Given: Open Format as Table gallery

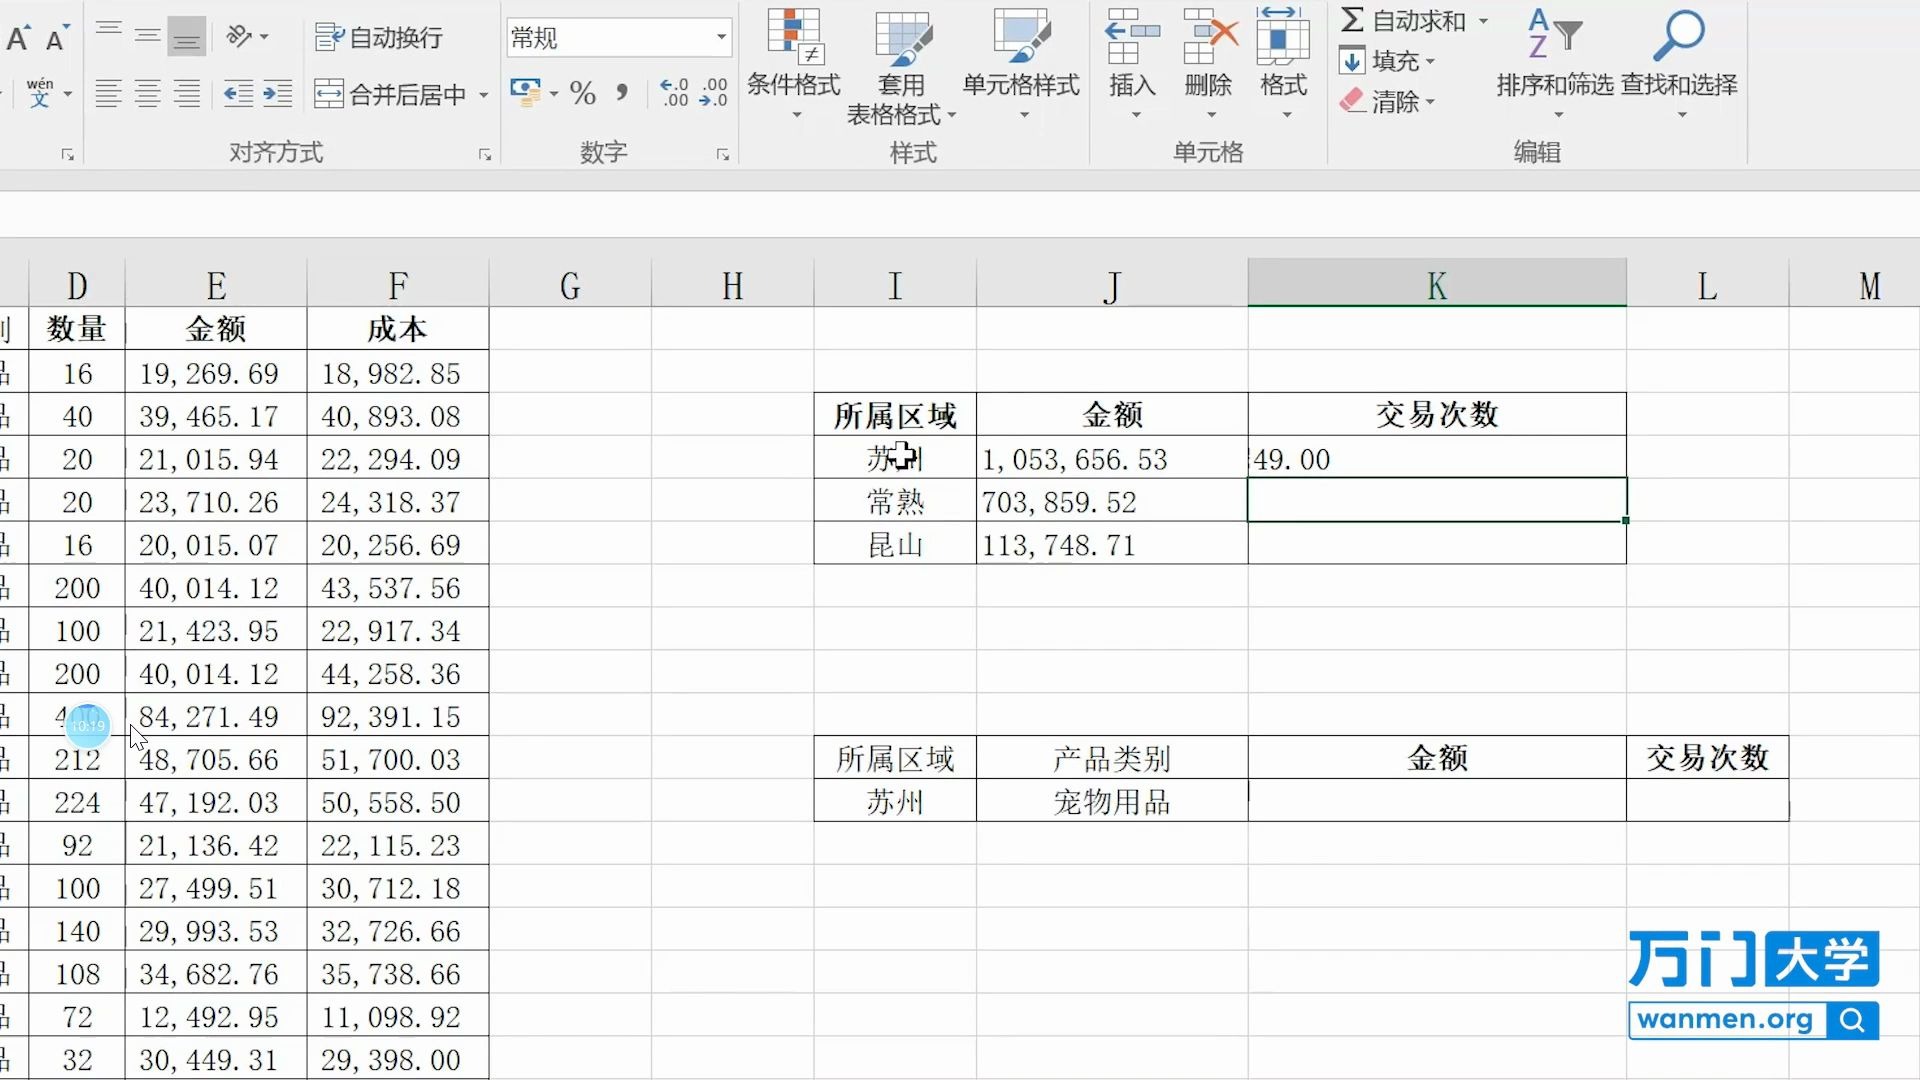Looking at the screenshot, I should pyautogui.click(x=902, y=40).
